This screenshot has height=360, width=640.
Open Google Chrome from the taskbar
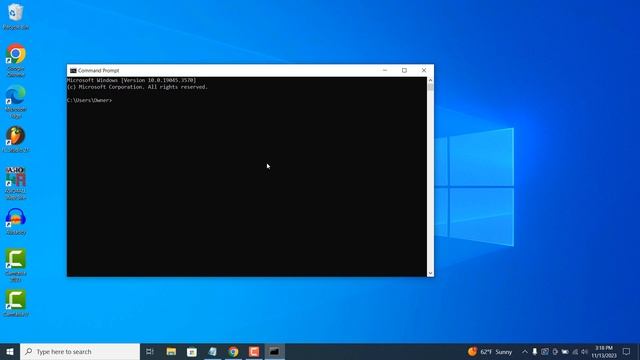[233, 351]
